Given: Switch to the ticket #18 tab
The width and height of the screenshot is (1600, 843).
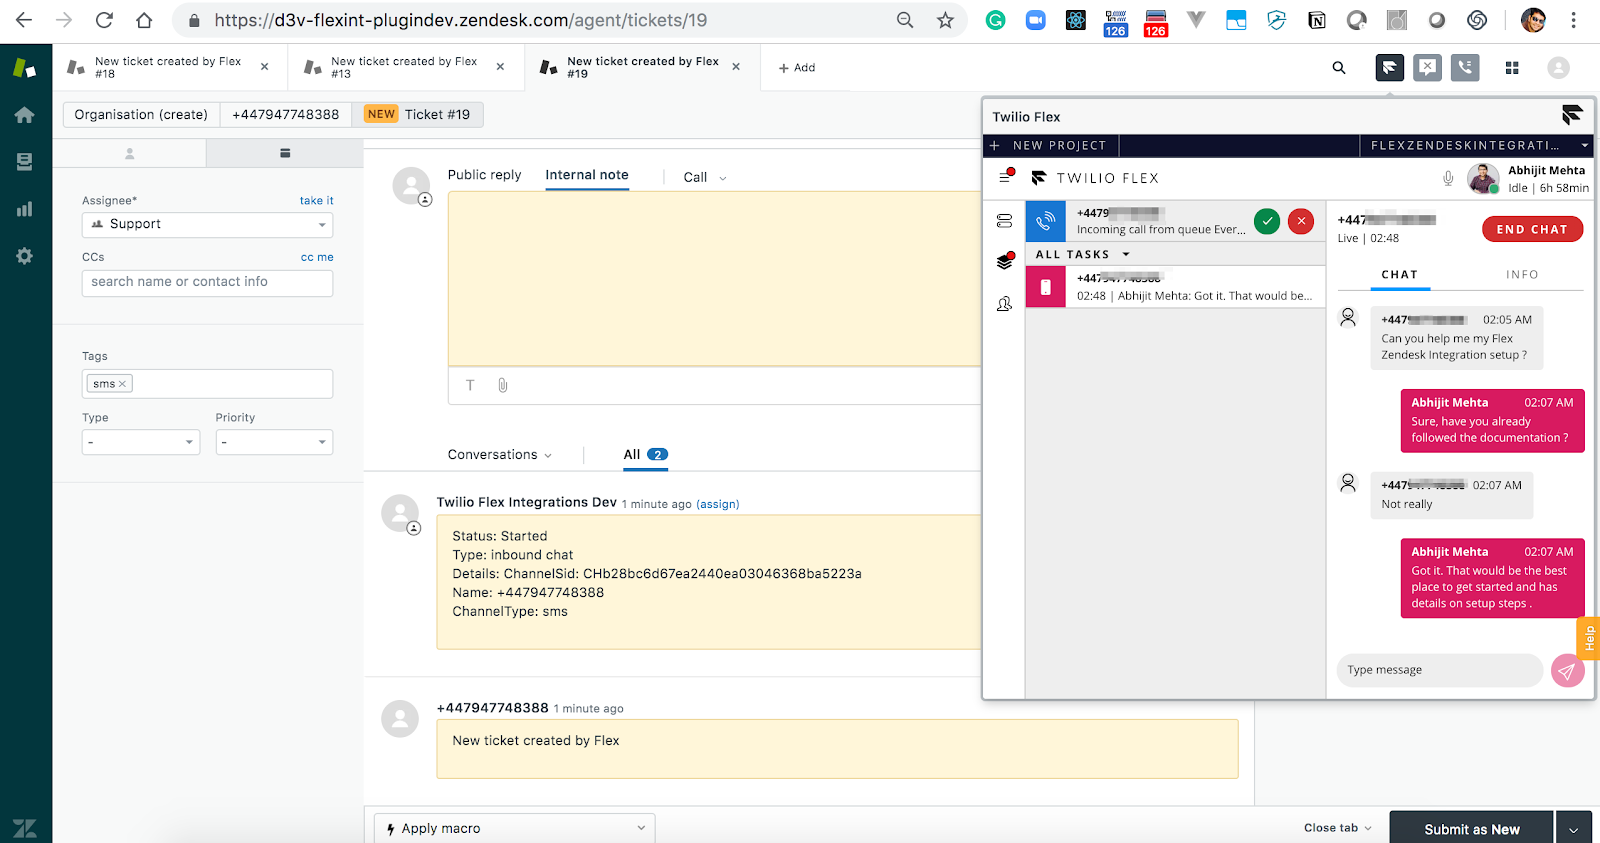Looking at the screenshot, I should coord(168,67).
